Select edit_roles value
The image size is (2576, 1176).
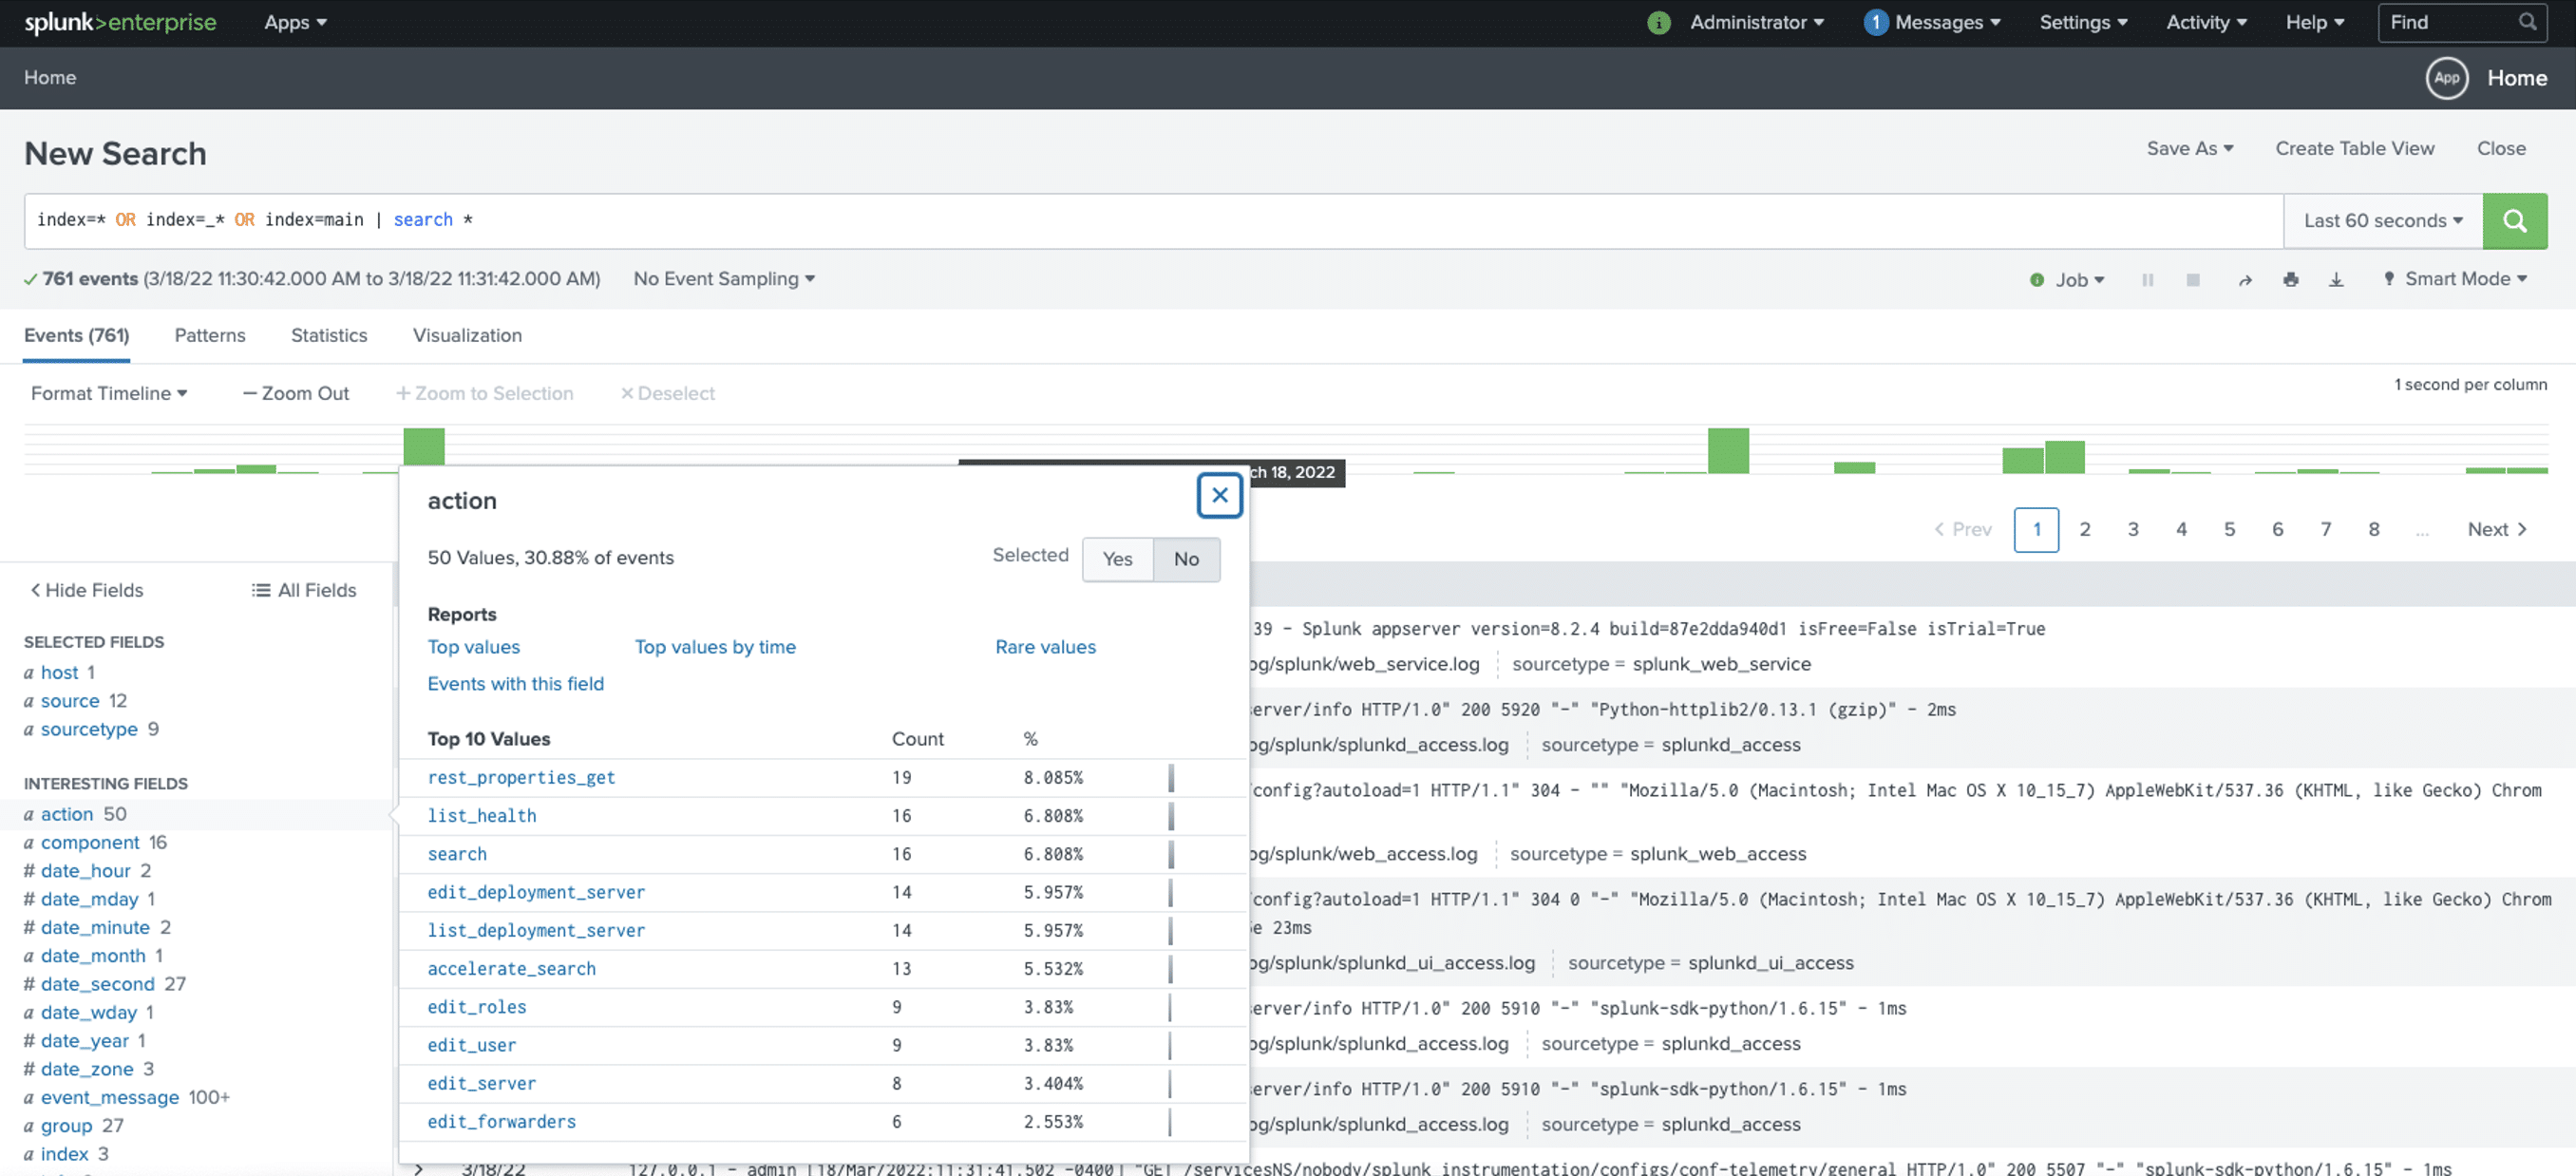(x=476, y=1007)
